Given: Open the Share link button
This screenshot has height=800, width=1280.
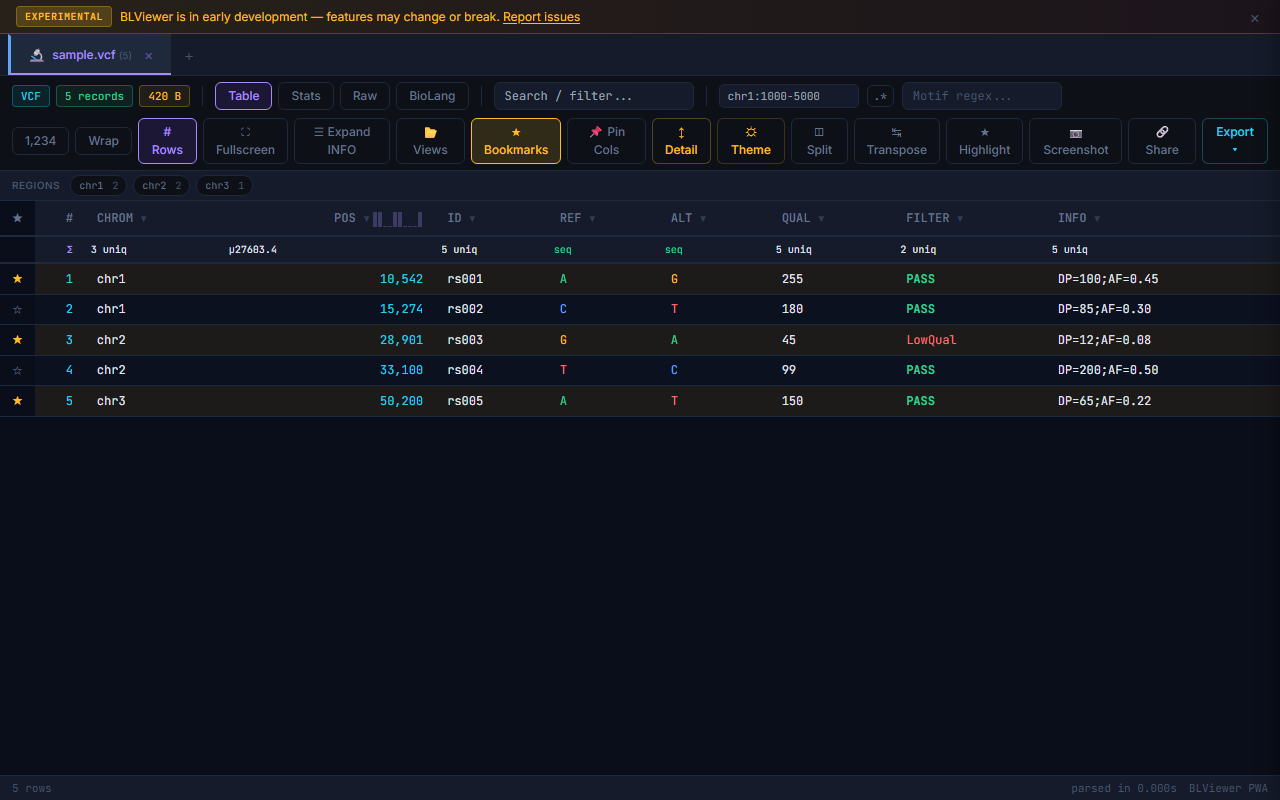Looking at the screenshot, I should click(x=1161, y=141).
